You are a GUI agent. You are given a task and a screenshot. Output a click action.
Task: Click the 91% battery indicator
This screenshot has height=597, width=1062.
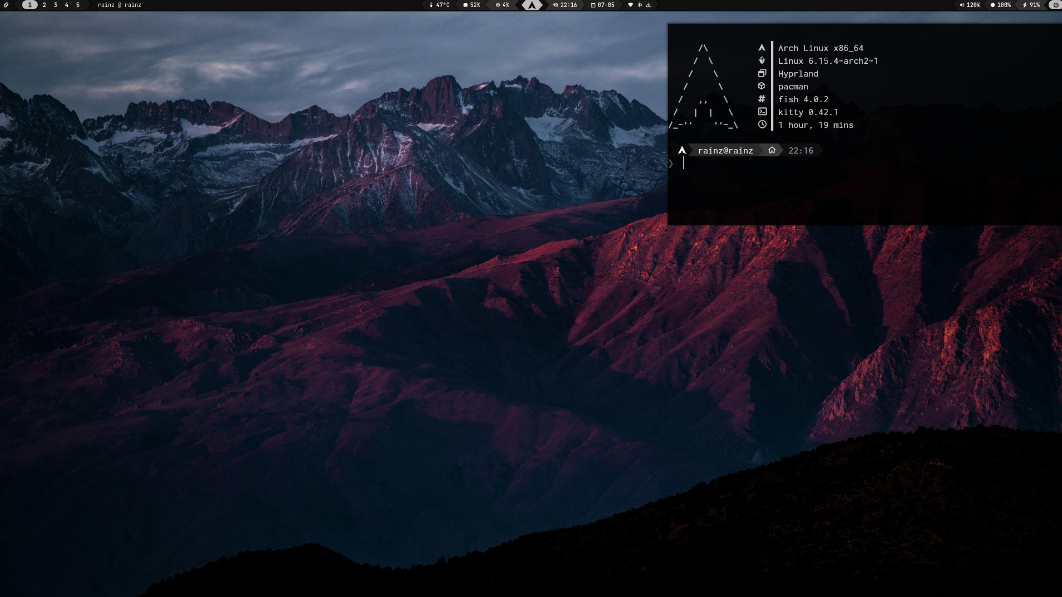tap(1030, 5)
